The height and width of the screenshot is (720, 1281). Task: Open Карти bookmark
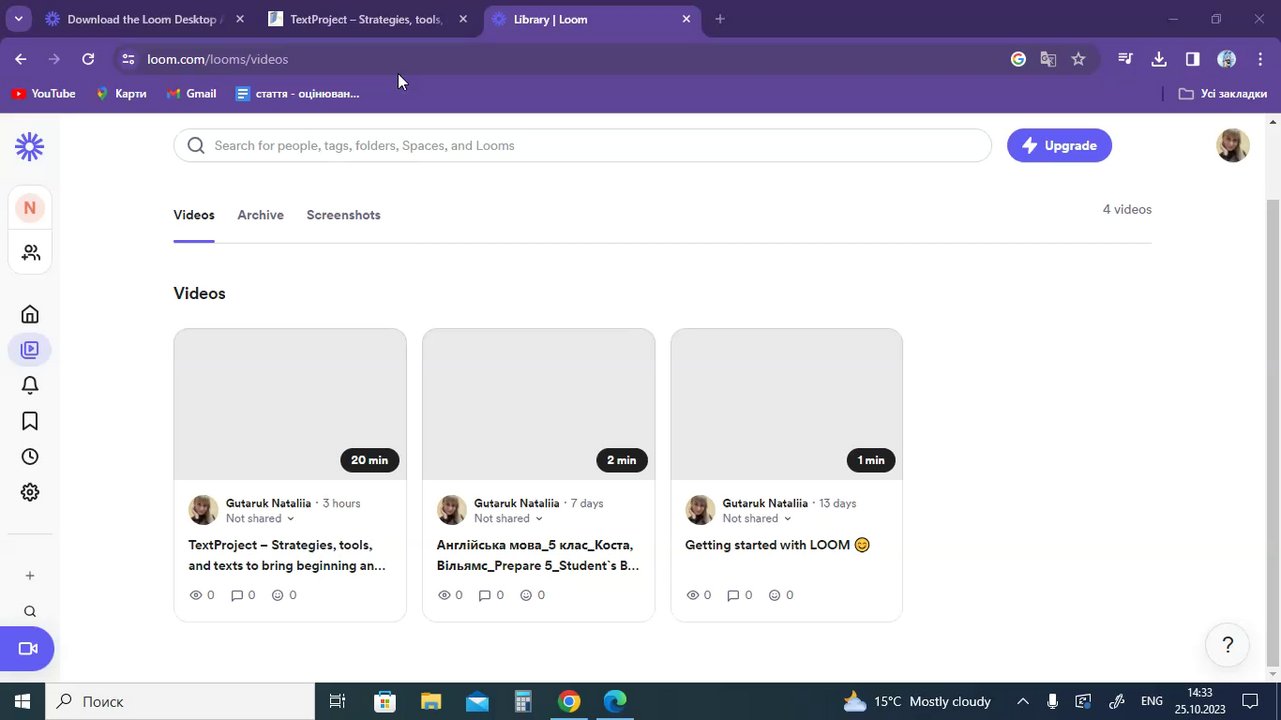[121, 93]
